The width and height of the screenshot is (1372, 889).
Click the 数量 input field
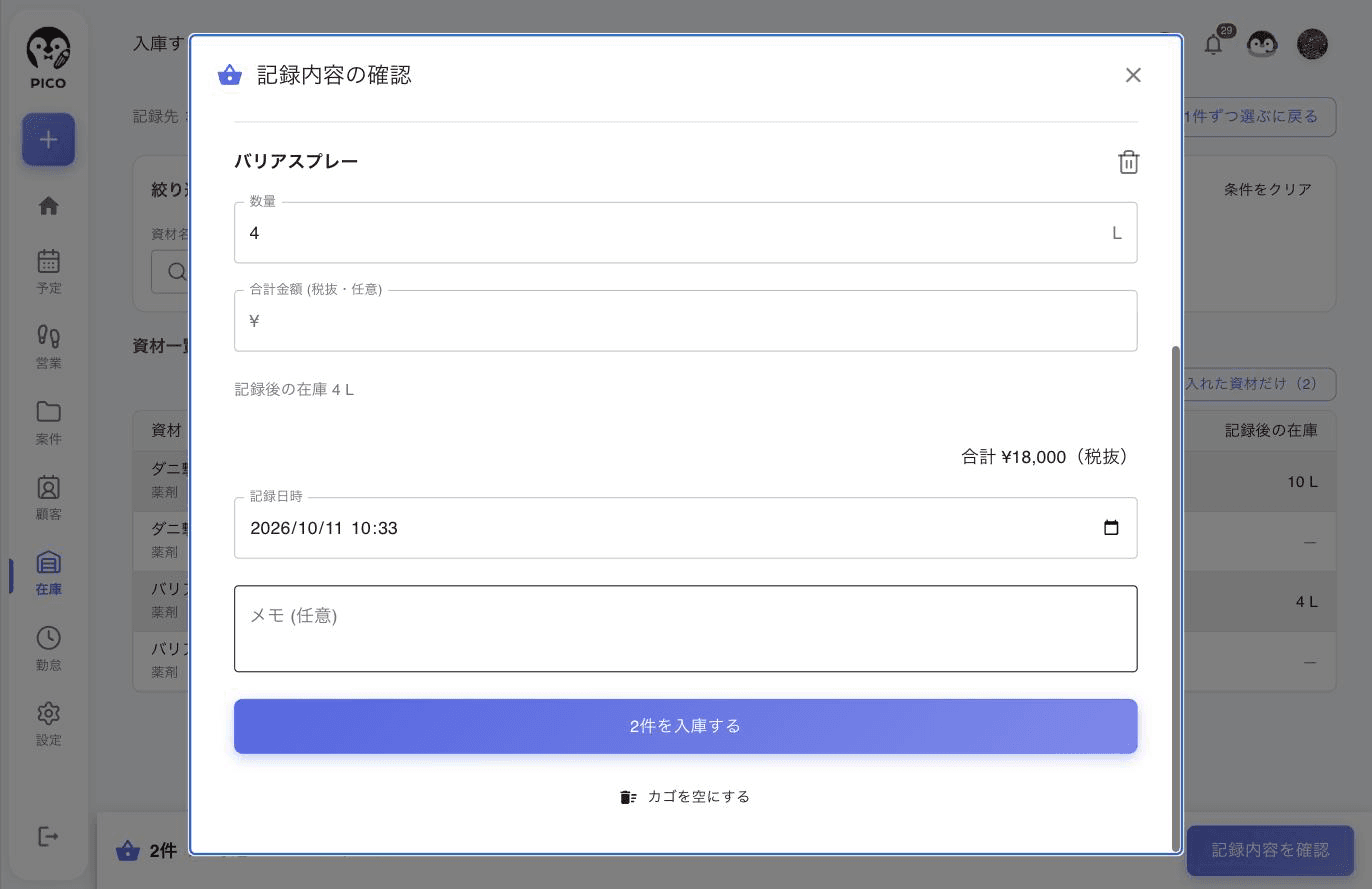[x=685, y=233]
